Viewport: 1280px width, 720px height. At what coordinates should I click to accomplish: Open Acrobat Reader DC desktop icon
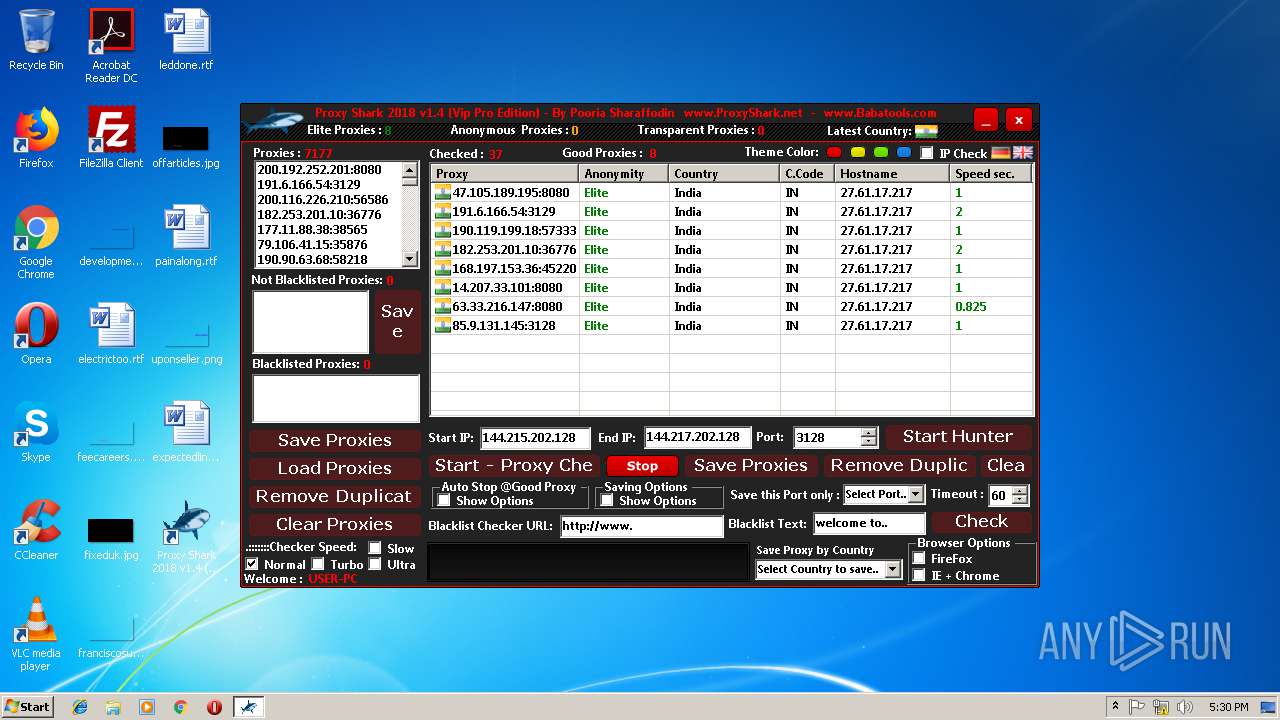coord(111,46)
